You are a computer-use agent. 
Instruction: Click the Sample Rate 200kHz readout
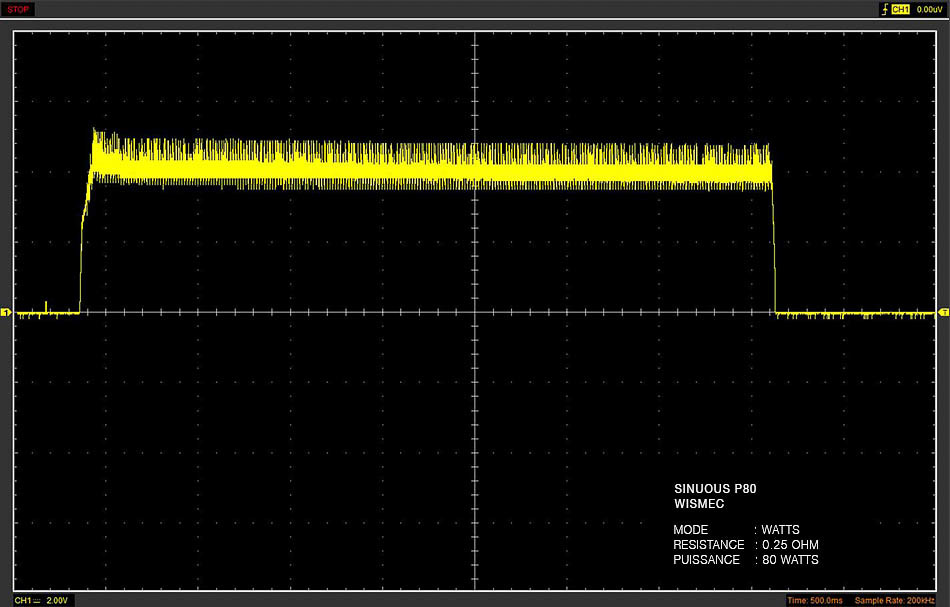[895, 600]
